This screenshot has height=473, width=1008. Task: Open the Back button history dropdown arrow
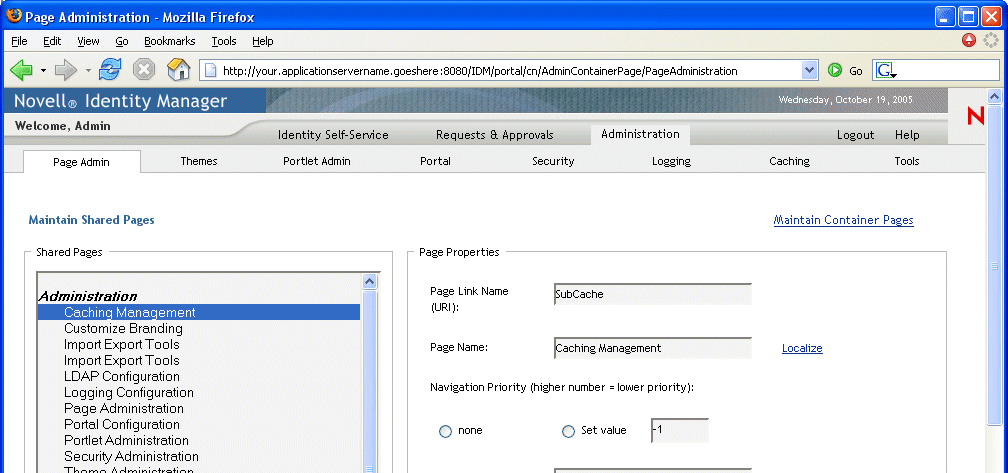tap(43, 71)
